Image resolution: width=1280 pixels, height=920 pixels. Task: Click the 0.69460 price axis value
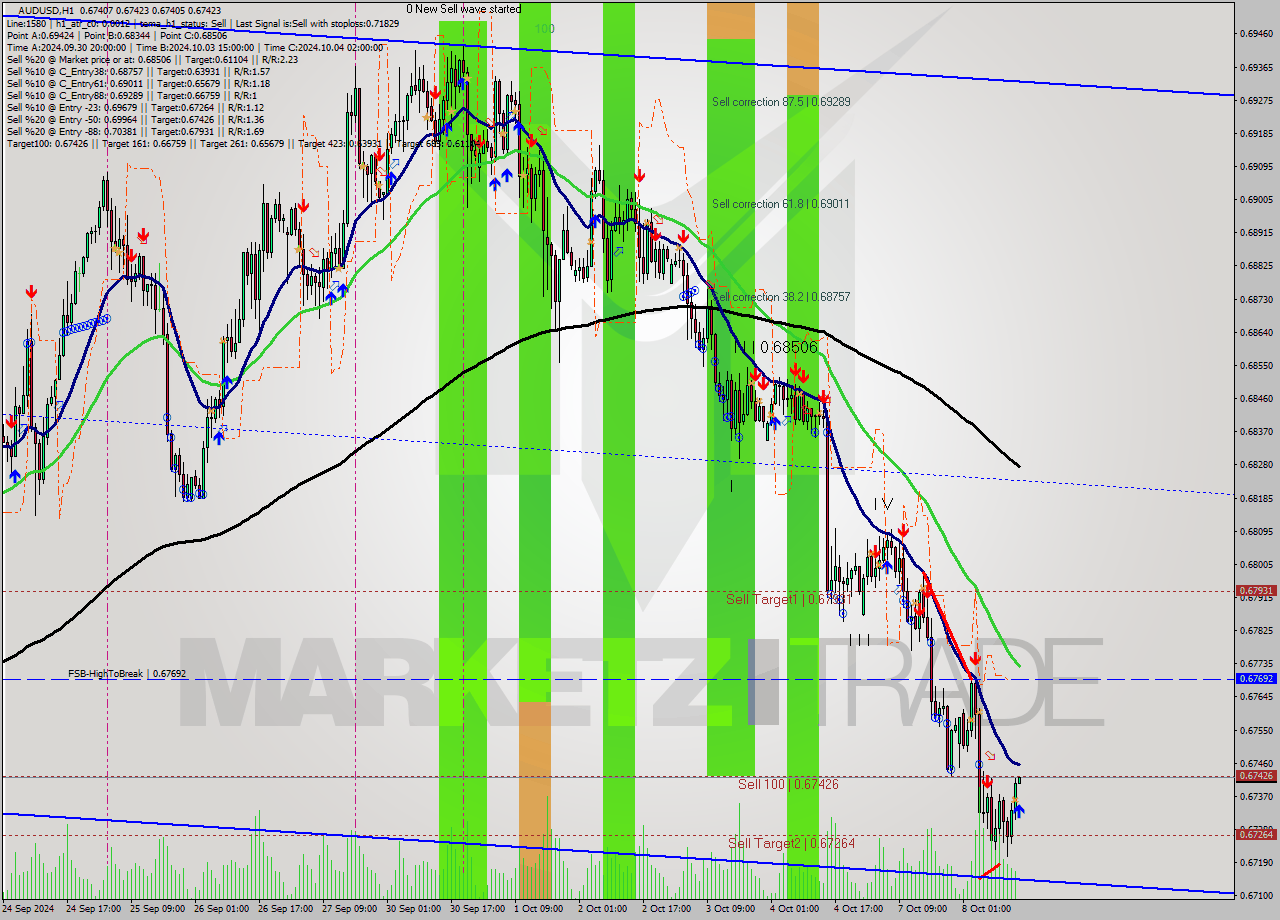(1256, 34)
